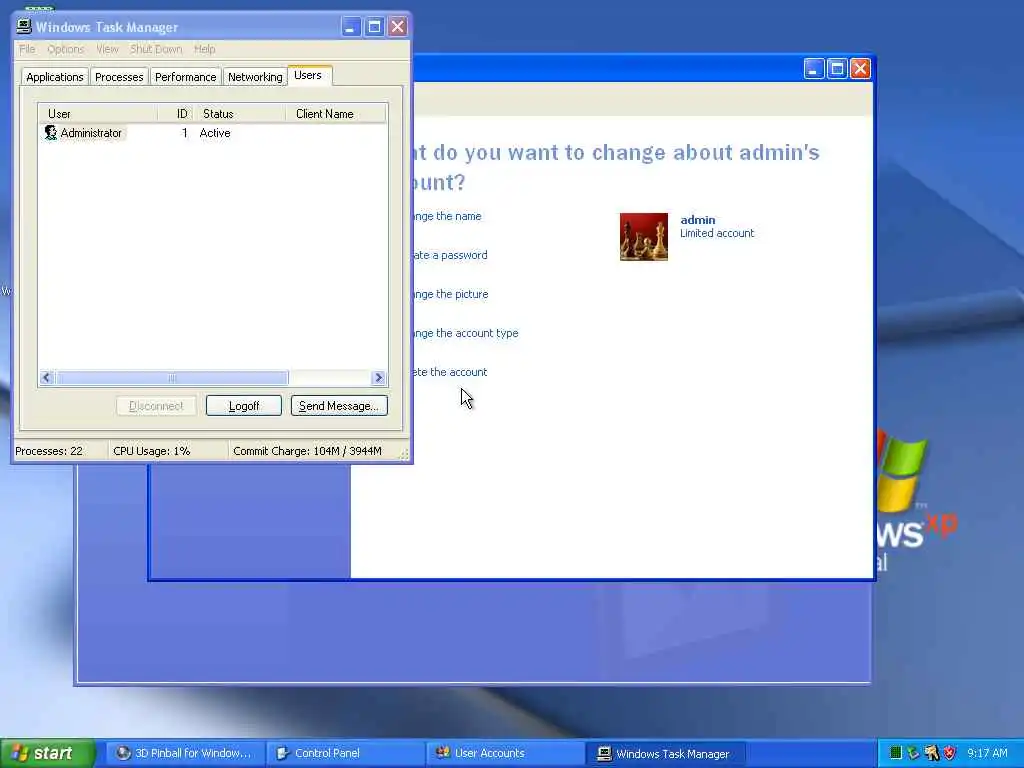Click the Logoff button

[x=244, y=406]
